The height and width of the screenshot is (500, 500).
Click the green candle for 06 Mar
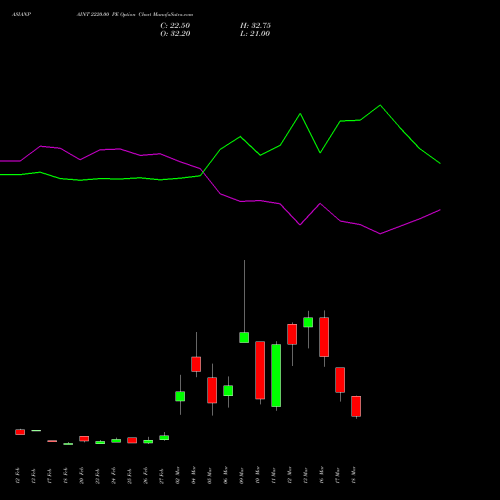point(228,391)
